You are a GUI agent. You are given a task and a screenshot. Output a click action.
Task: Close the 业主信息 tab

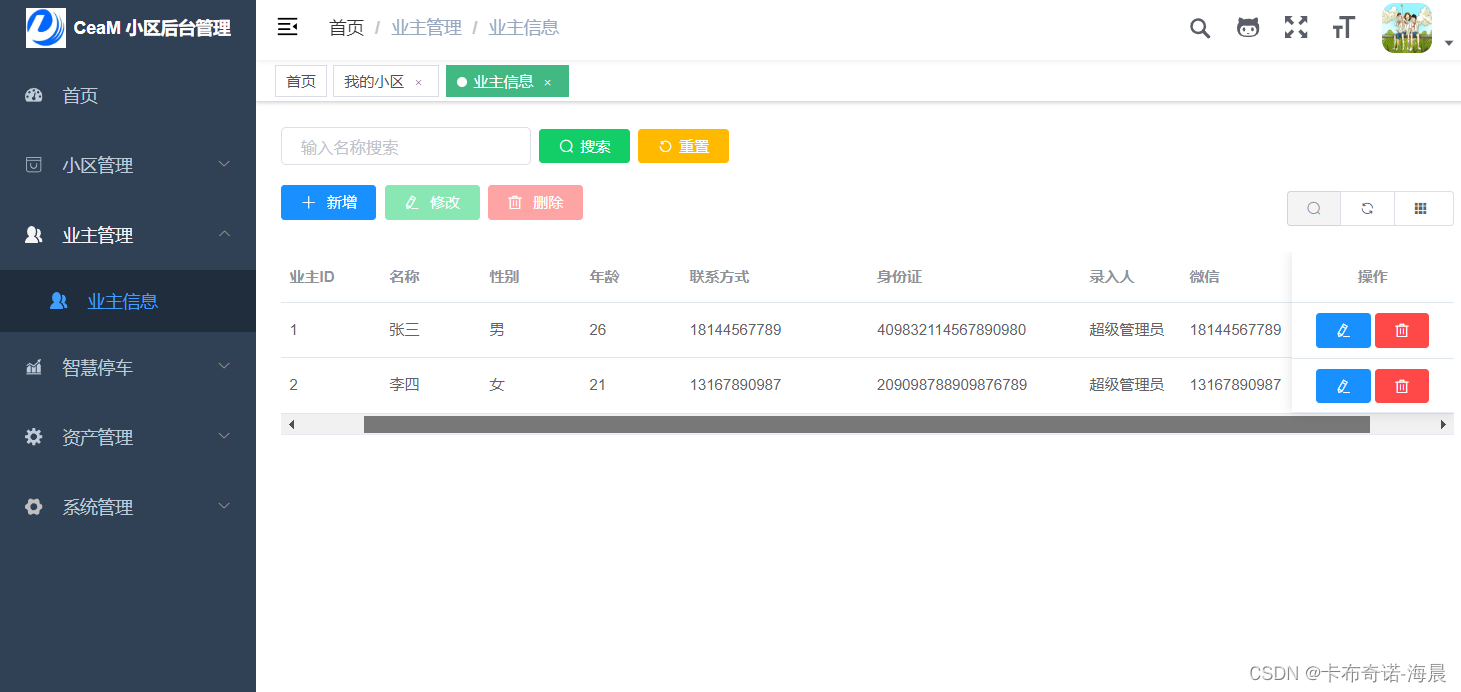(548, 81)
